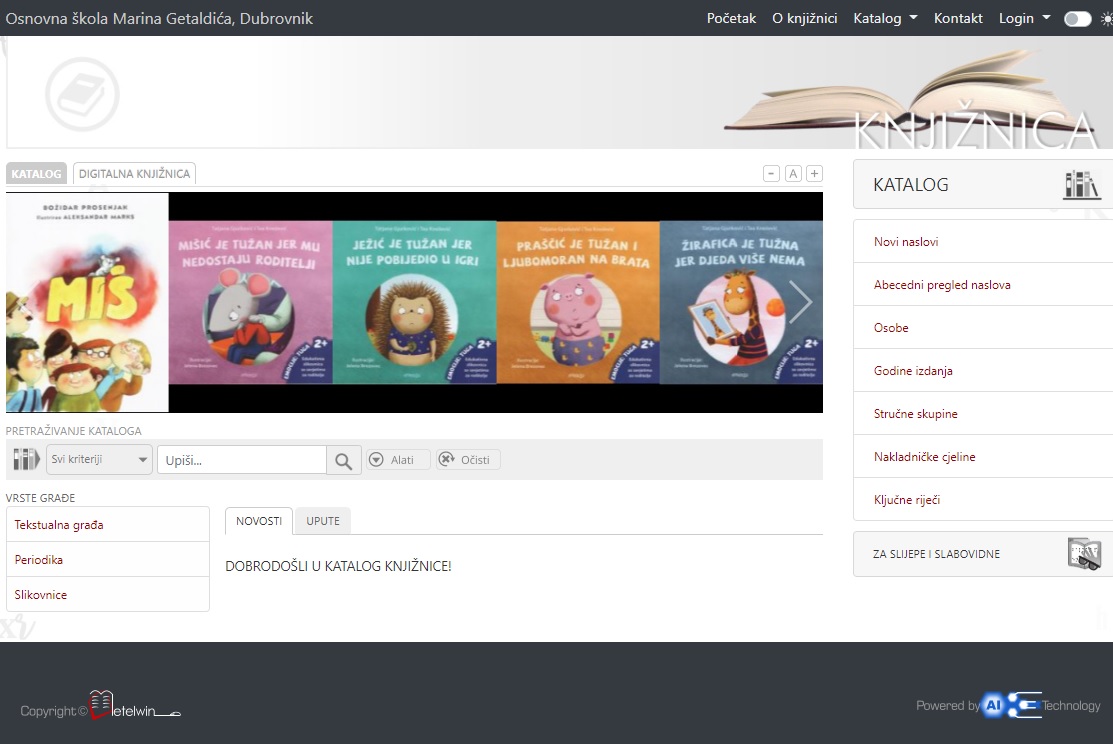
Task: Open the Ježić je tužan book cover
Action: click(x=415, y=302)
